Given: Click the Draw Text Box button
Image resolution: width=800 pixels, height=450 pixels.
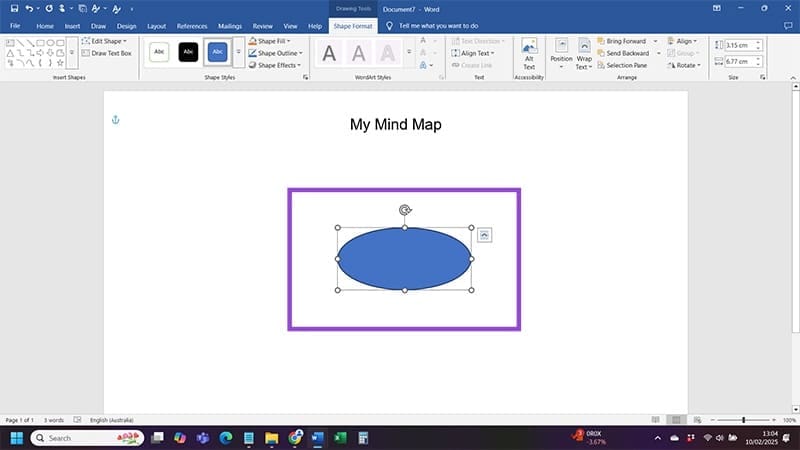Looking at the screenshot, I should coord(106,53).
